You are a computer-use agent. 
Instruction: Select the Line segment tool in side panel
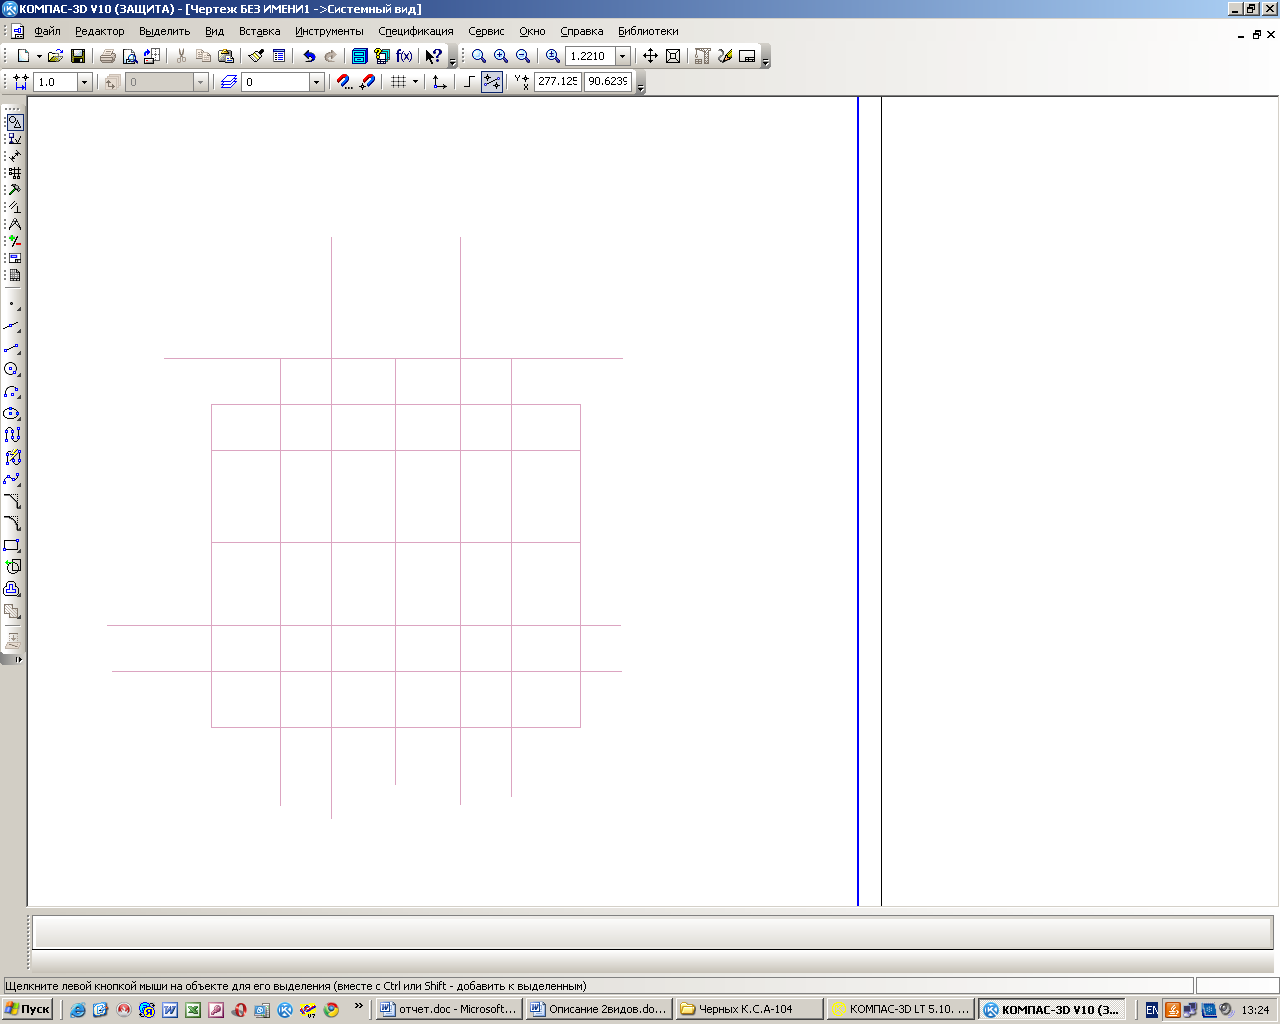pyautogui.click(x=12, y=348)
